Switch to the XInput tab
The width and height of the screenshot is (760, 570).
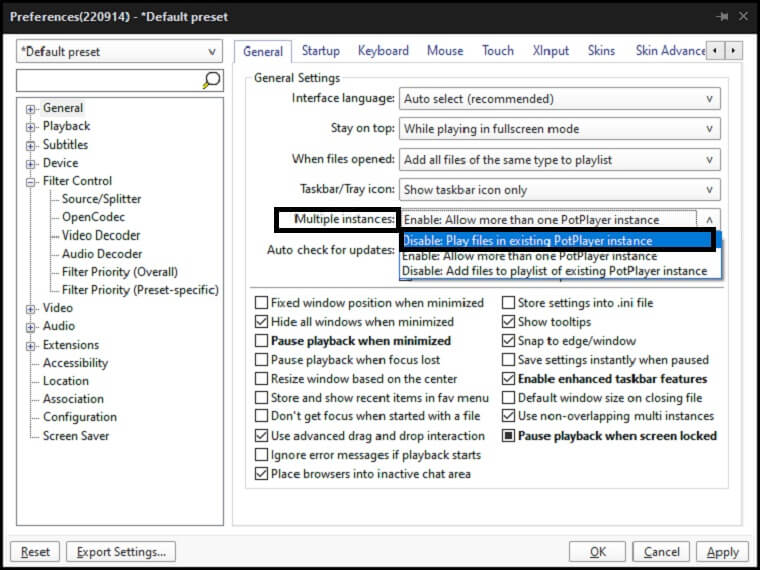(x=551, y=51)
